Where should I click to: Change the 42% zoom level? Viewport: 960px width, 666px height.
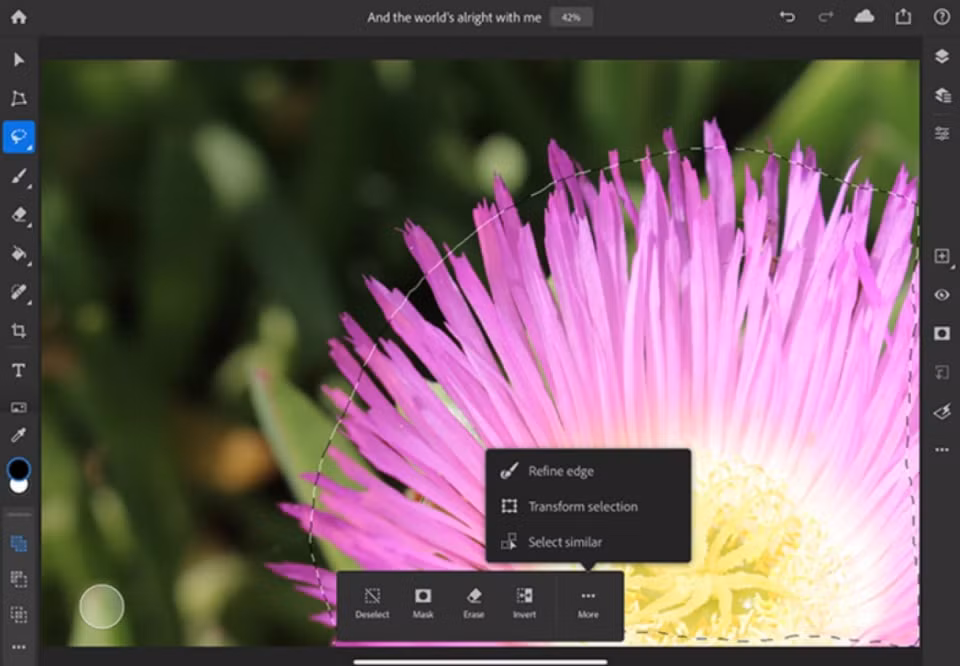571,17
